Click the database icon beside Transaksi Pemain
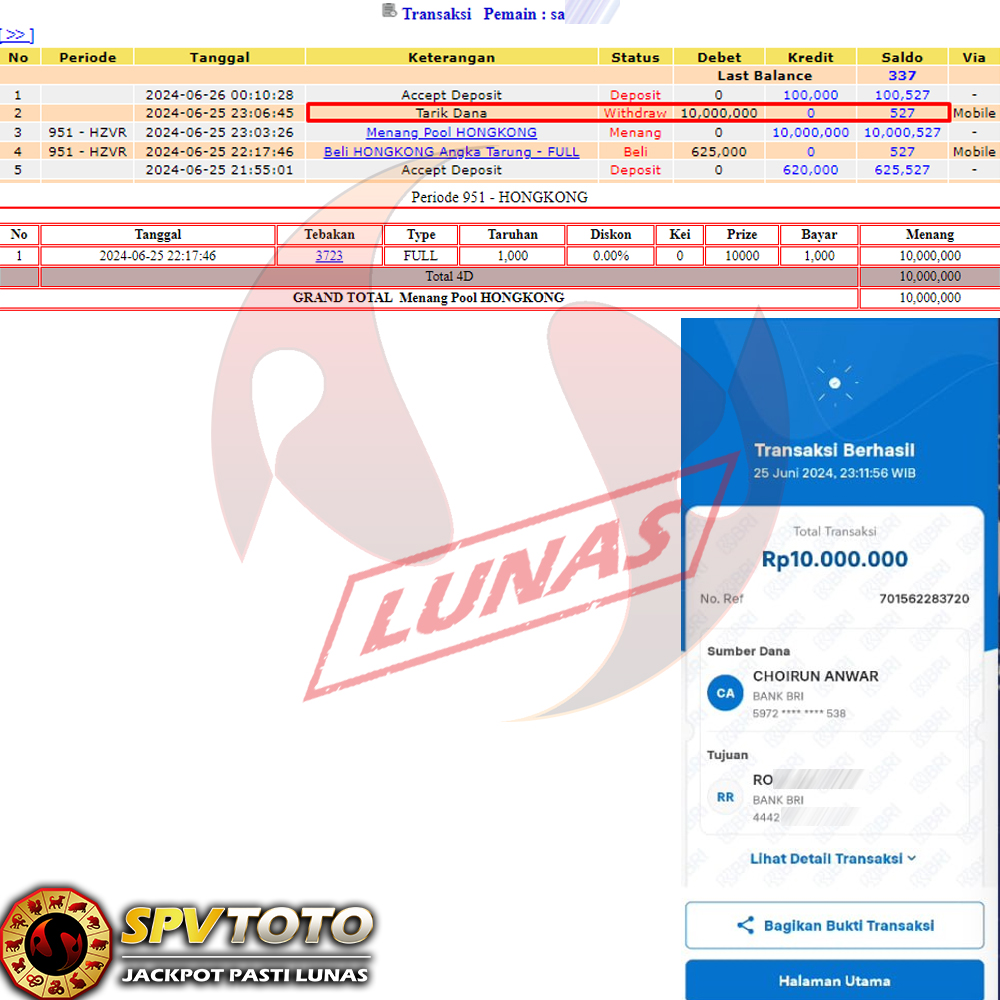The height and width of the screenshot is (1000, 1000). tap(389, 11)
